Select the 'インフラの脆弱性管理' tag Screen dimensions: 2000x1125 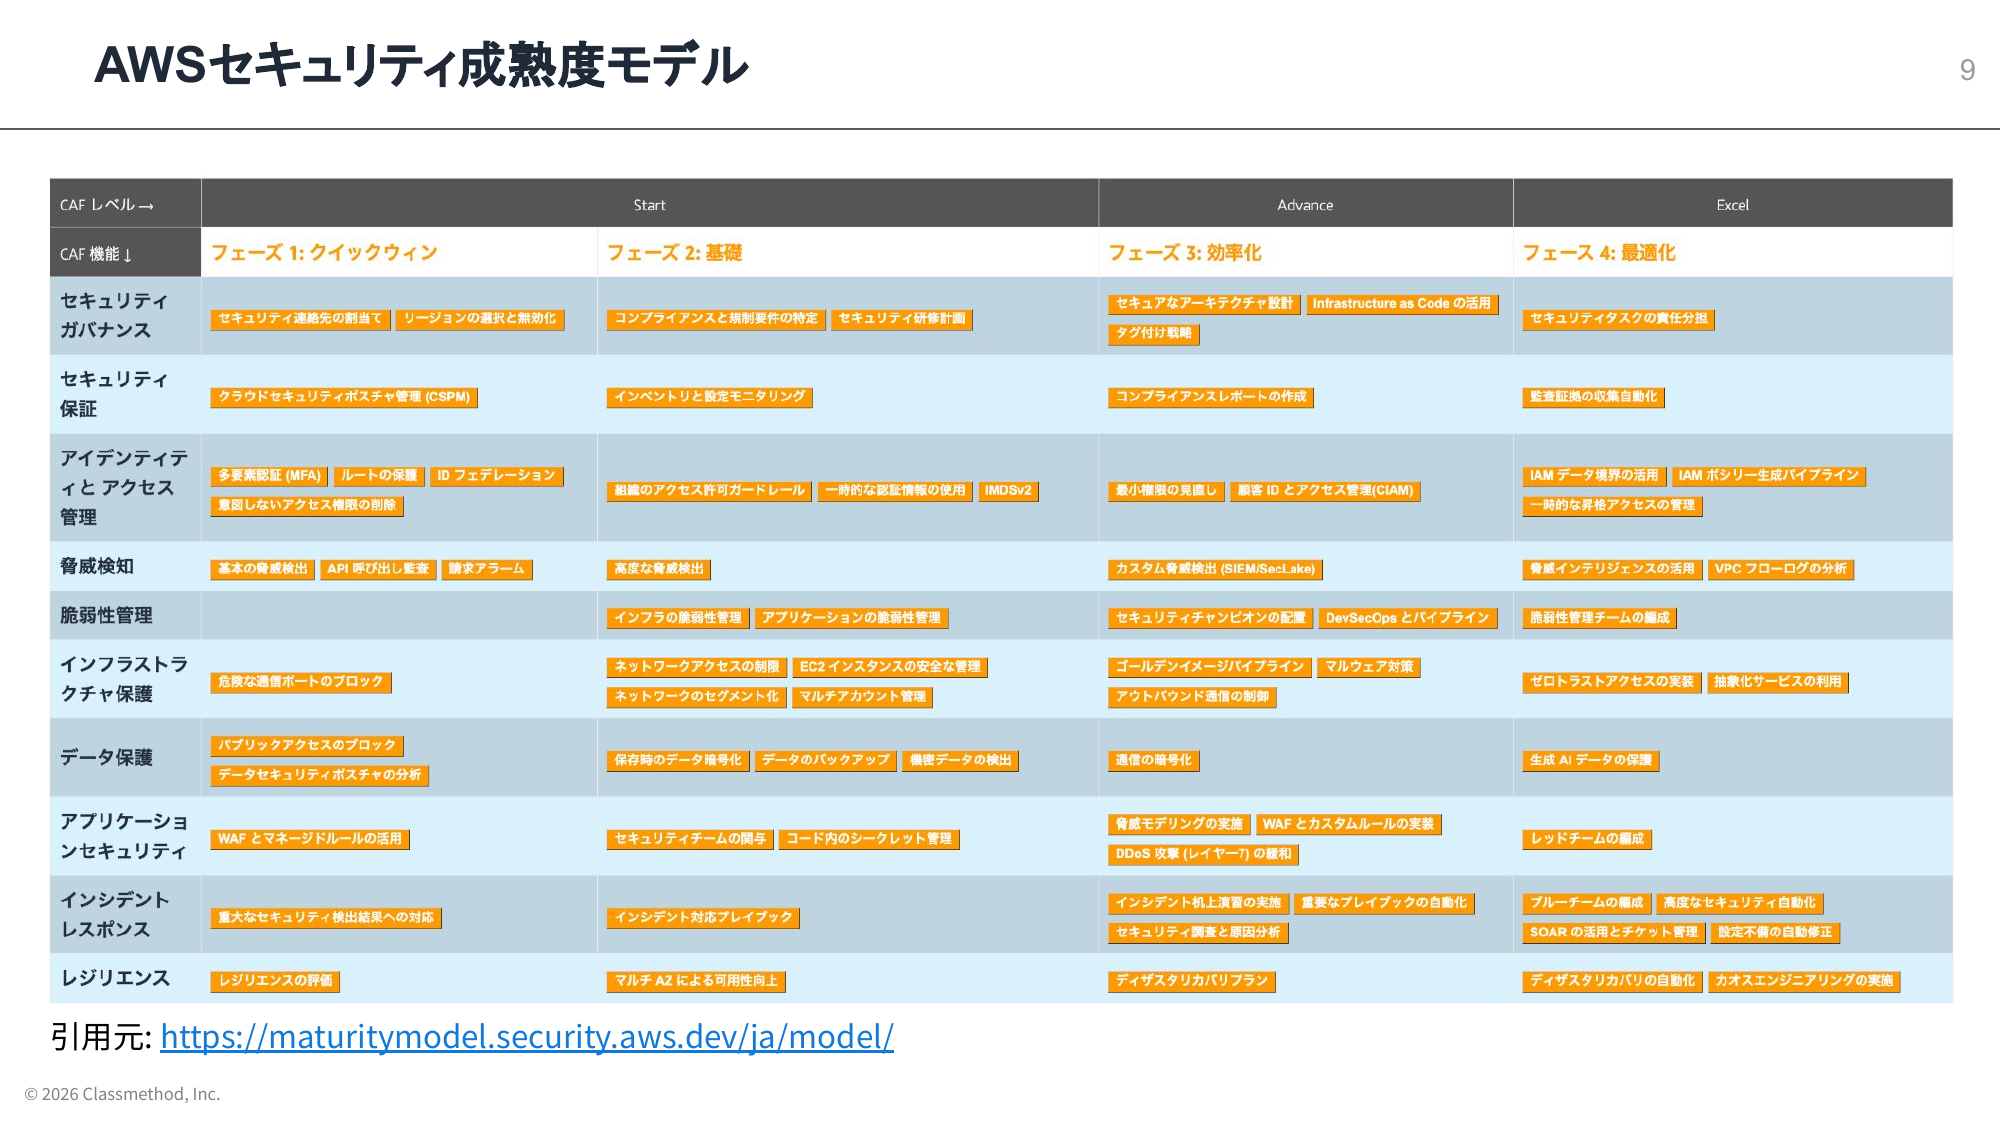[x=678, y=618]
